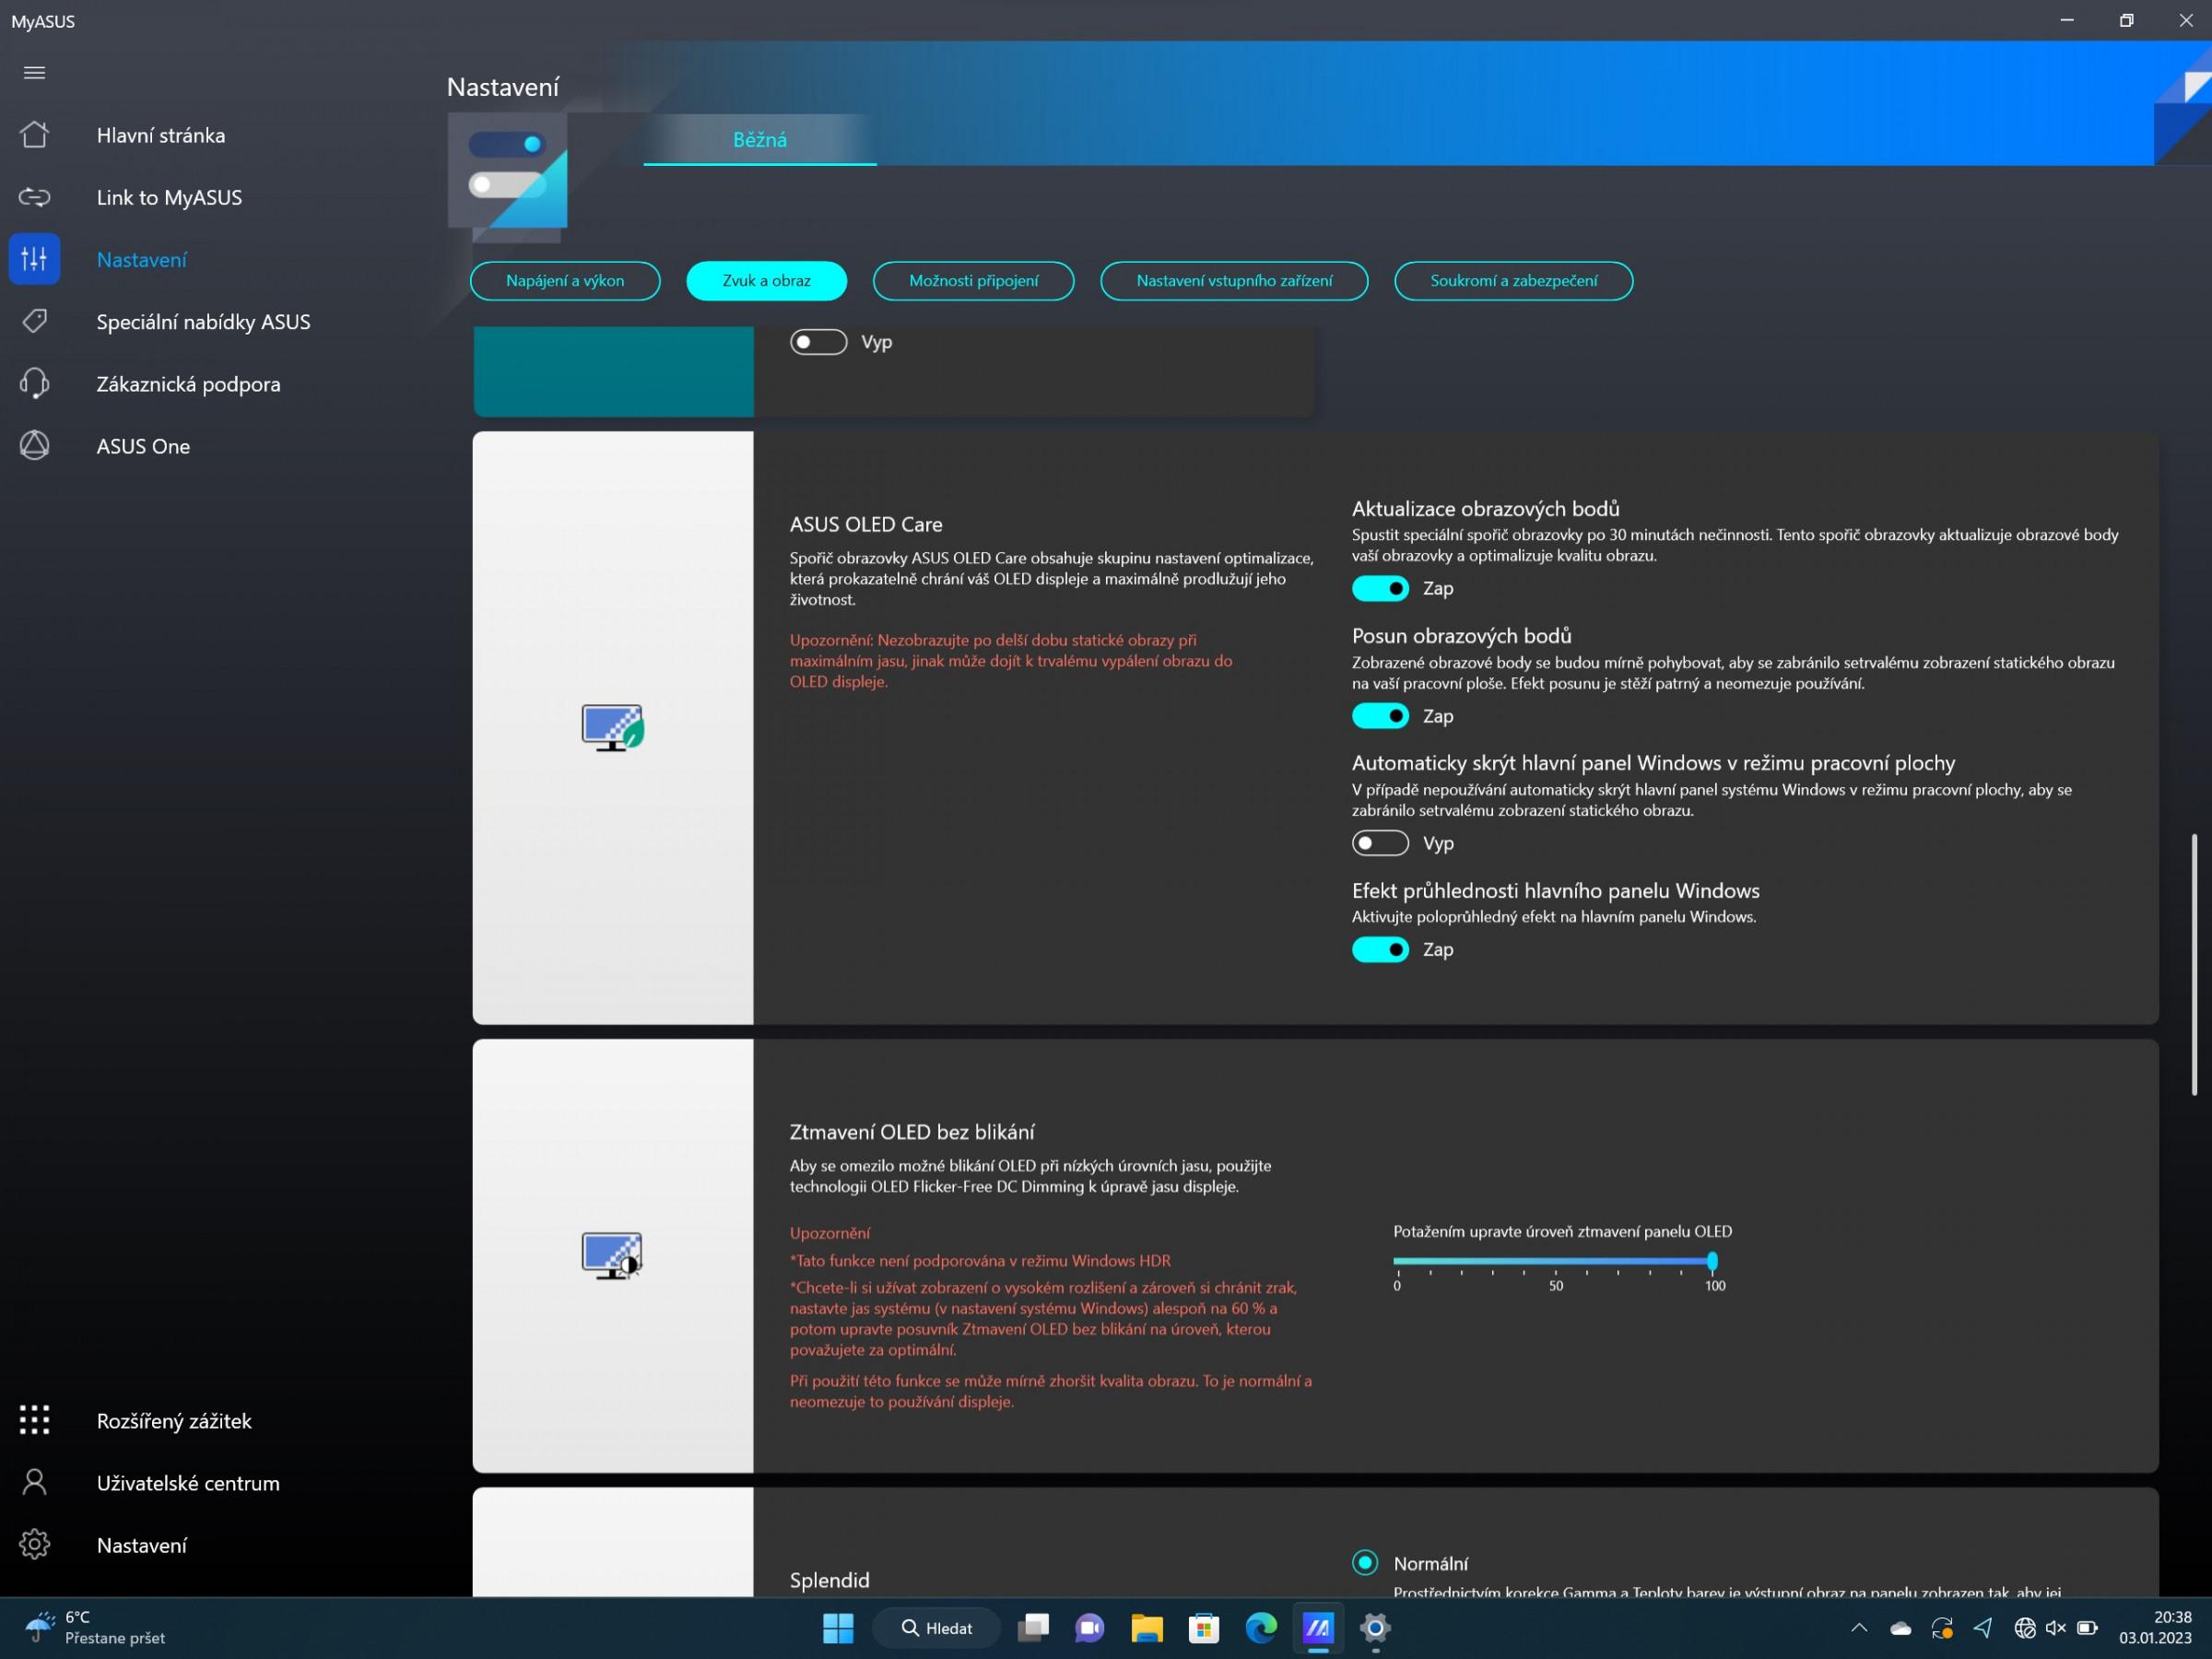The image size is (2212, 1659).
Task: Toggle the hamburger menu icon
Action: pyautogui.click(x=34, y=72)
